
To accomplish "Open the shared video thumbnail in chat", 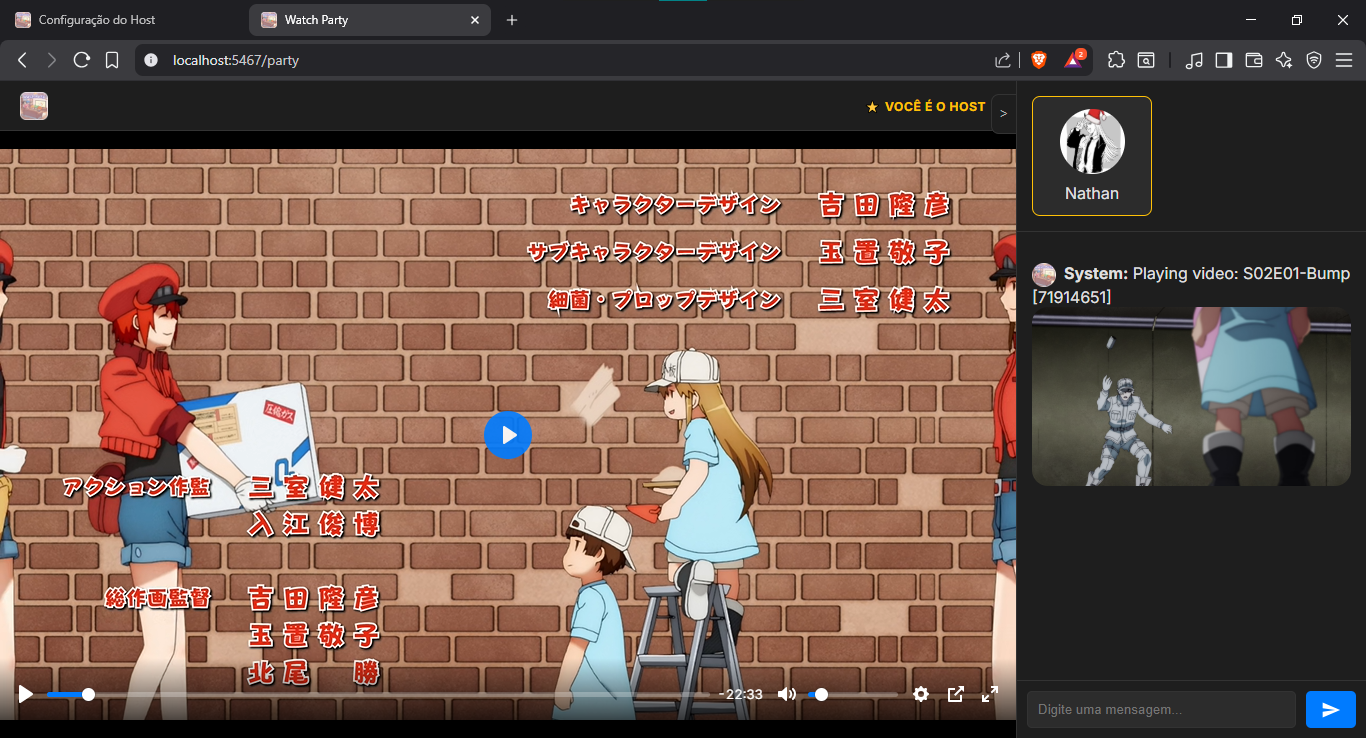I will pos(1190,396).
